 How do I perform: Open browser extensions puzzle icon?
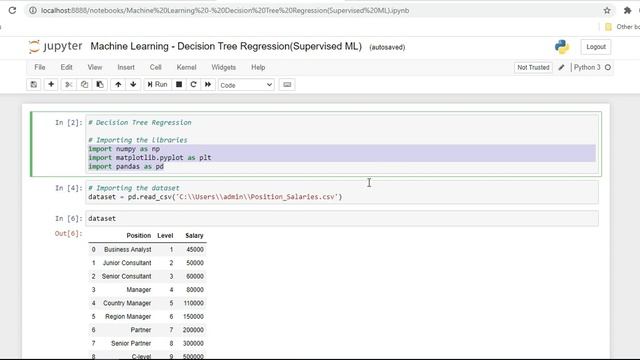628,11
